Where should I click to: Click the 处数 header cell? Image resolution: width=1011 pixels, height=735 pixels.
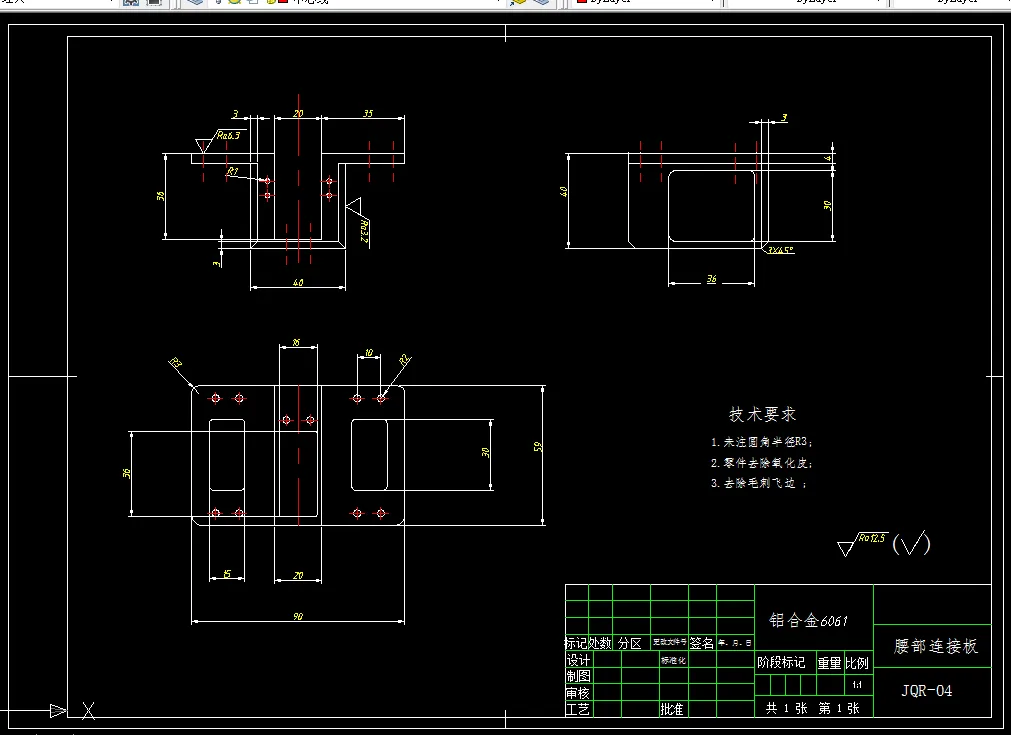(600, 643)
